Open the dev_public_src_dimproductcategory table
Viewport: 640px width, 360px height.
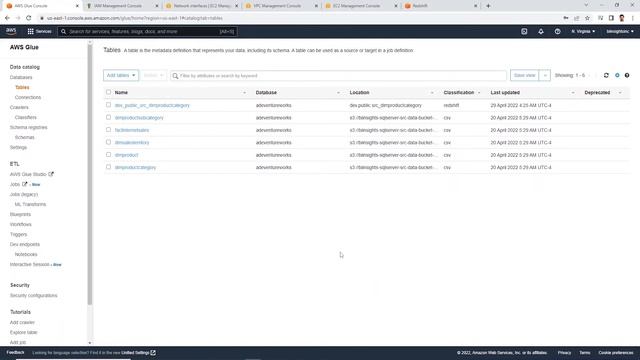[152, 105]
